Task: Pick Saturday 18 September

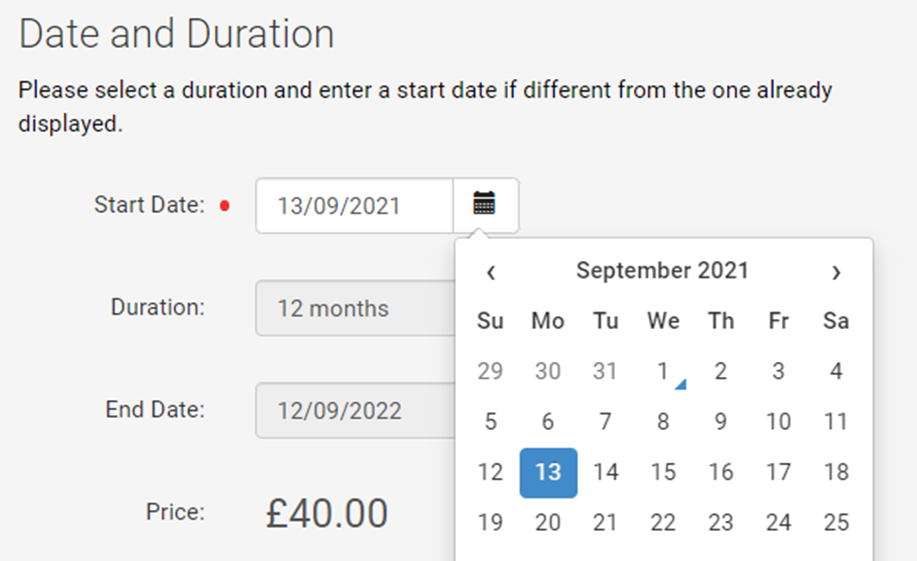Action: coord(836,473)
